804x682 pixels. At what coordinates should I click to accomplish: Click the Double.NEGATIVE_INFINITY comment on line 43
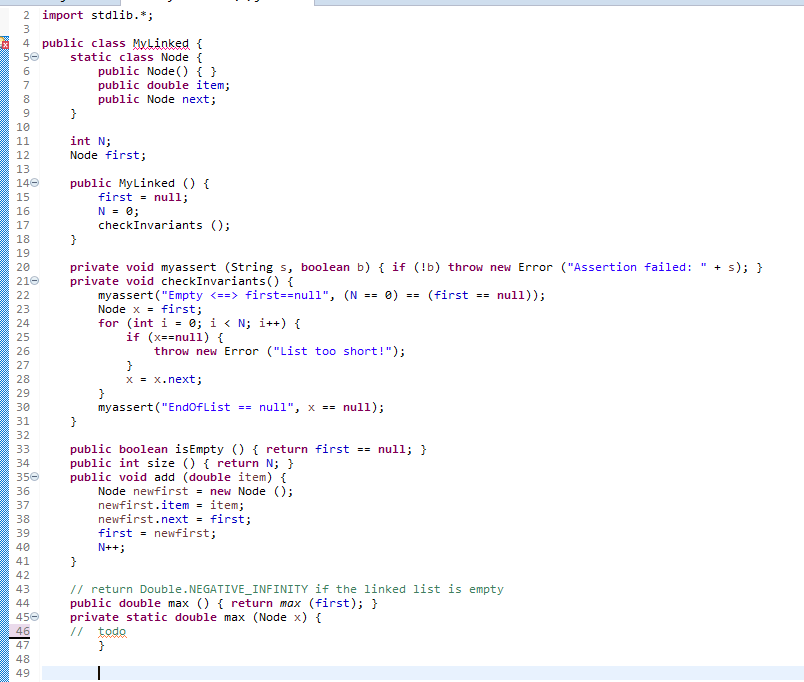pyautogui.click(x=287, y=589)
